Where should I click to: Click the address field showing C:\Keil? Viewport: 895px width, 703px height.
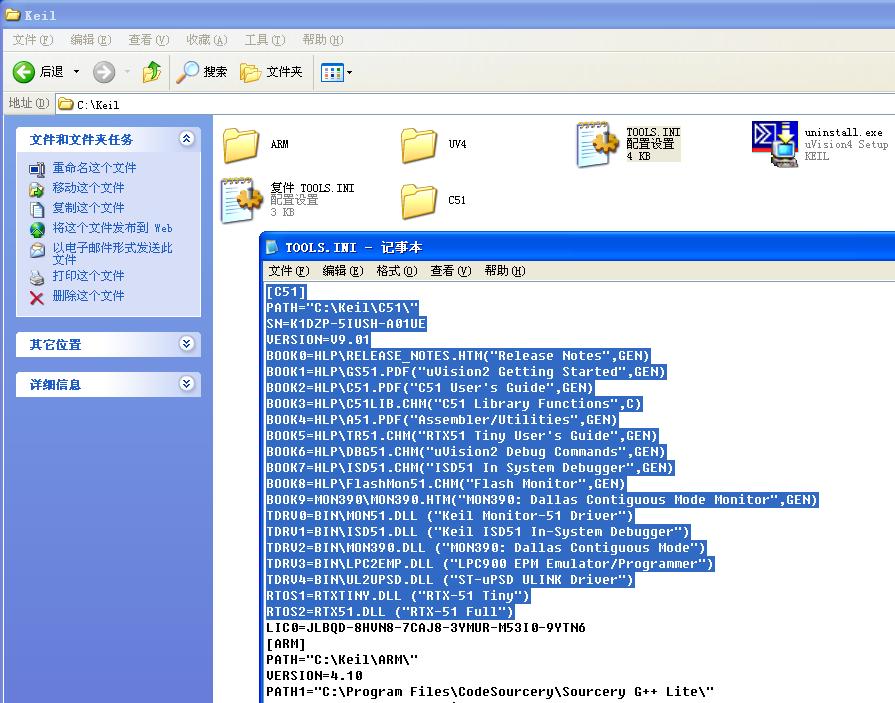[475, 104]
